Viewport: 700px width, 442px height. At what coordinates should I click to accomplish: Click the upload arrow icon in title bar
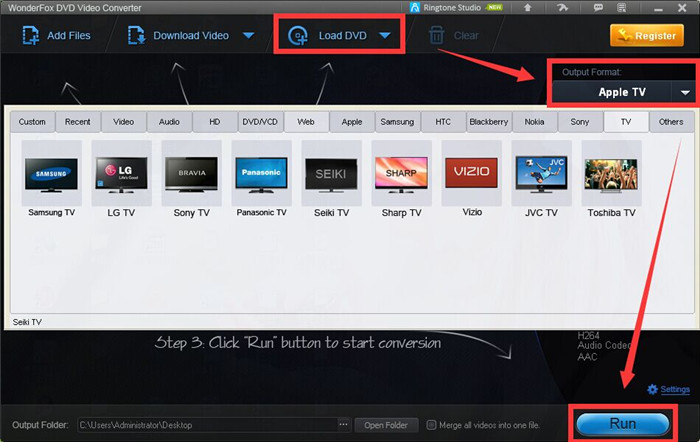click(527, 8)
